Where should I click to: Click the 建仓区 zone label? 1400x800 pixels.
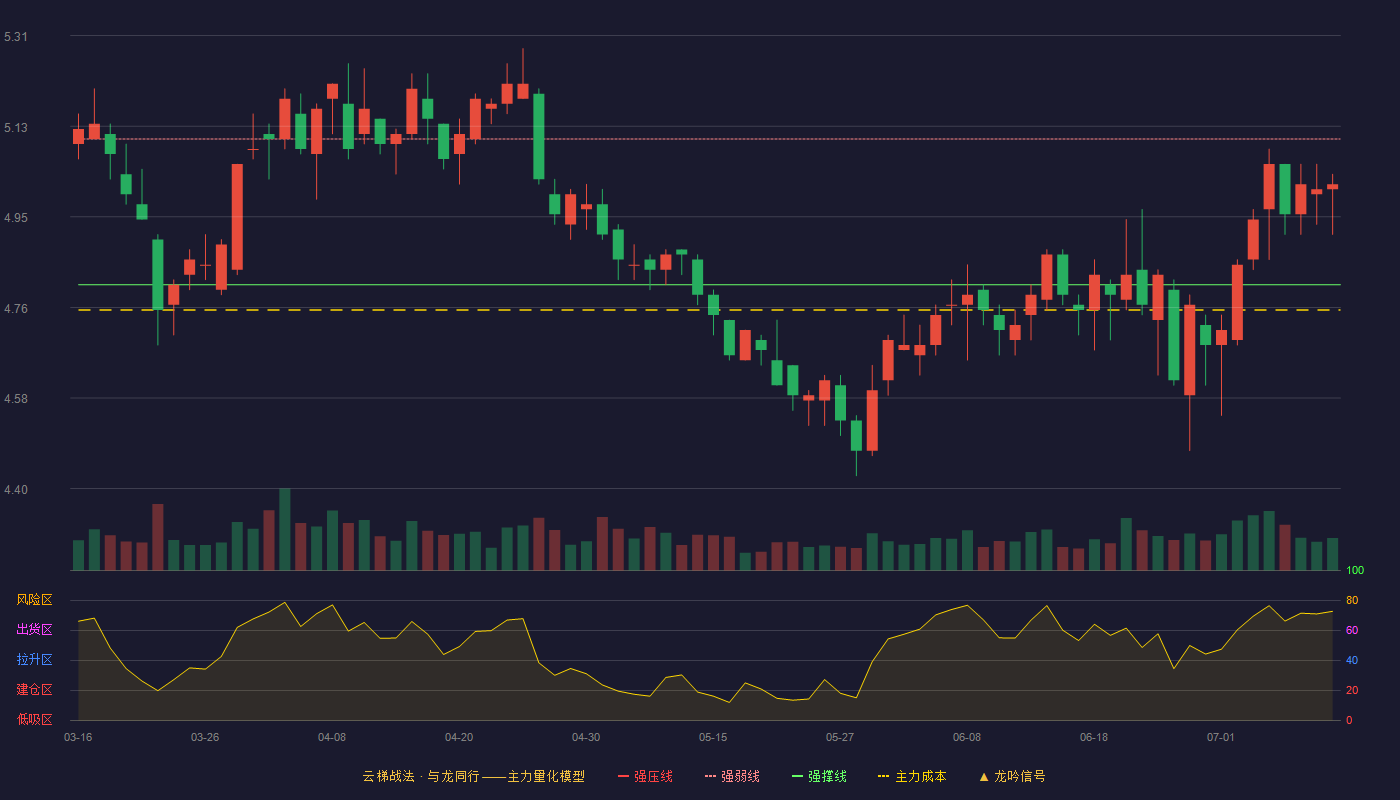34,690
